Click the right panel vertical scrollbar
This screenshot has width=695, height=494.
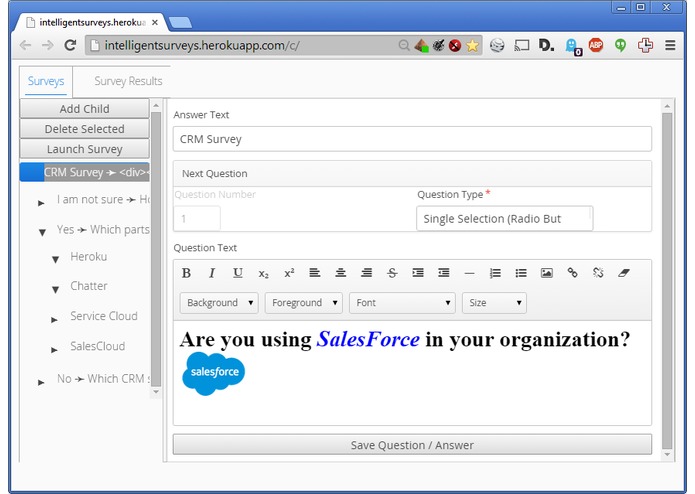[x=667, y=280]
